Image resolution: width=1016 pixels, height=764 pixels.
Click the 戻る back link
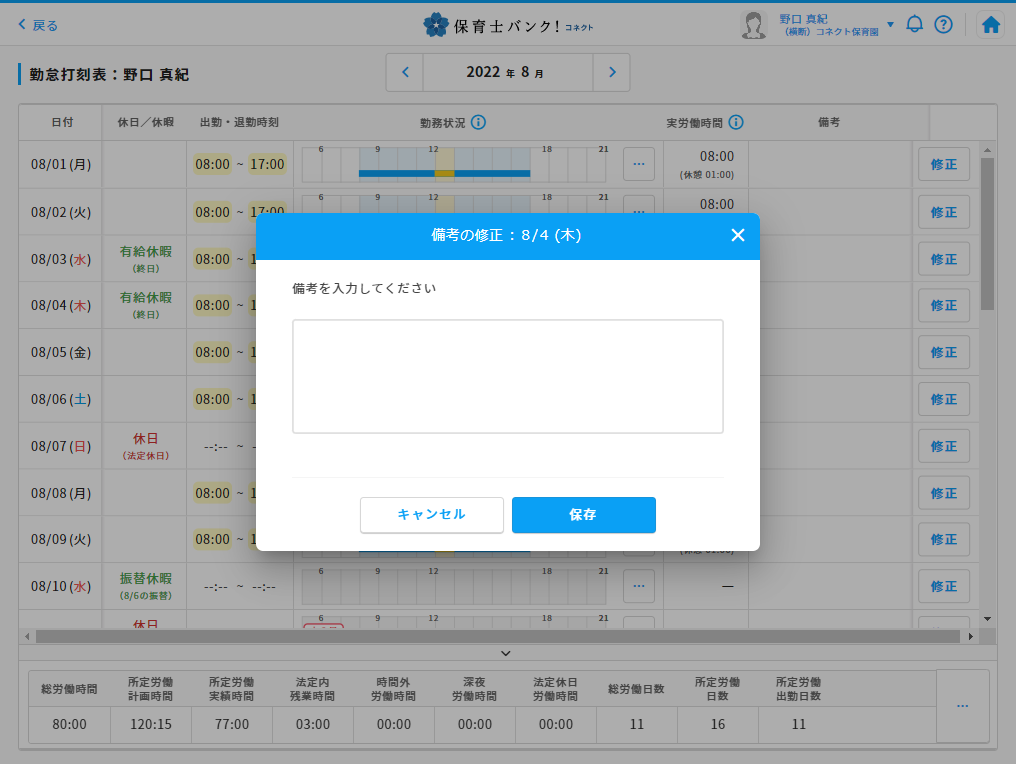(39, 25)
